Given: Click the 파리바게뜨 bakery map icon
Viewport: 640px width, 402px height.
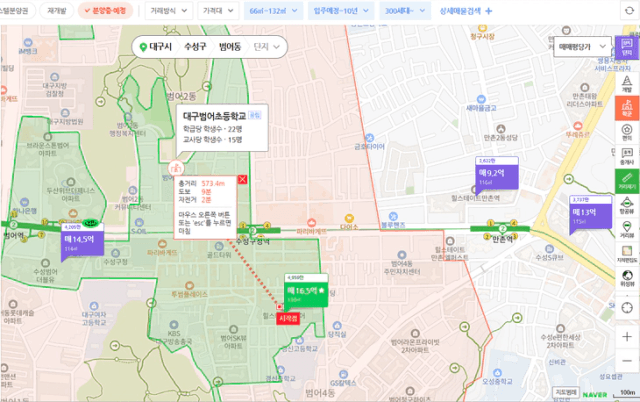Looking at the screenshot, I should pos(311,223).
